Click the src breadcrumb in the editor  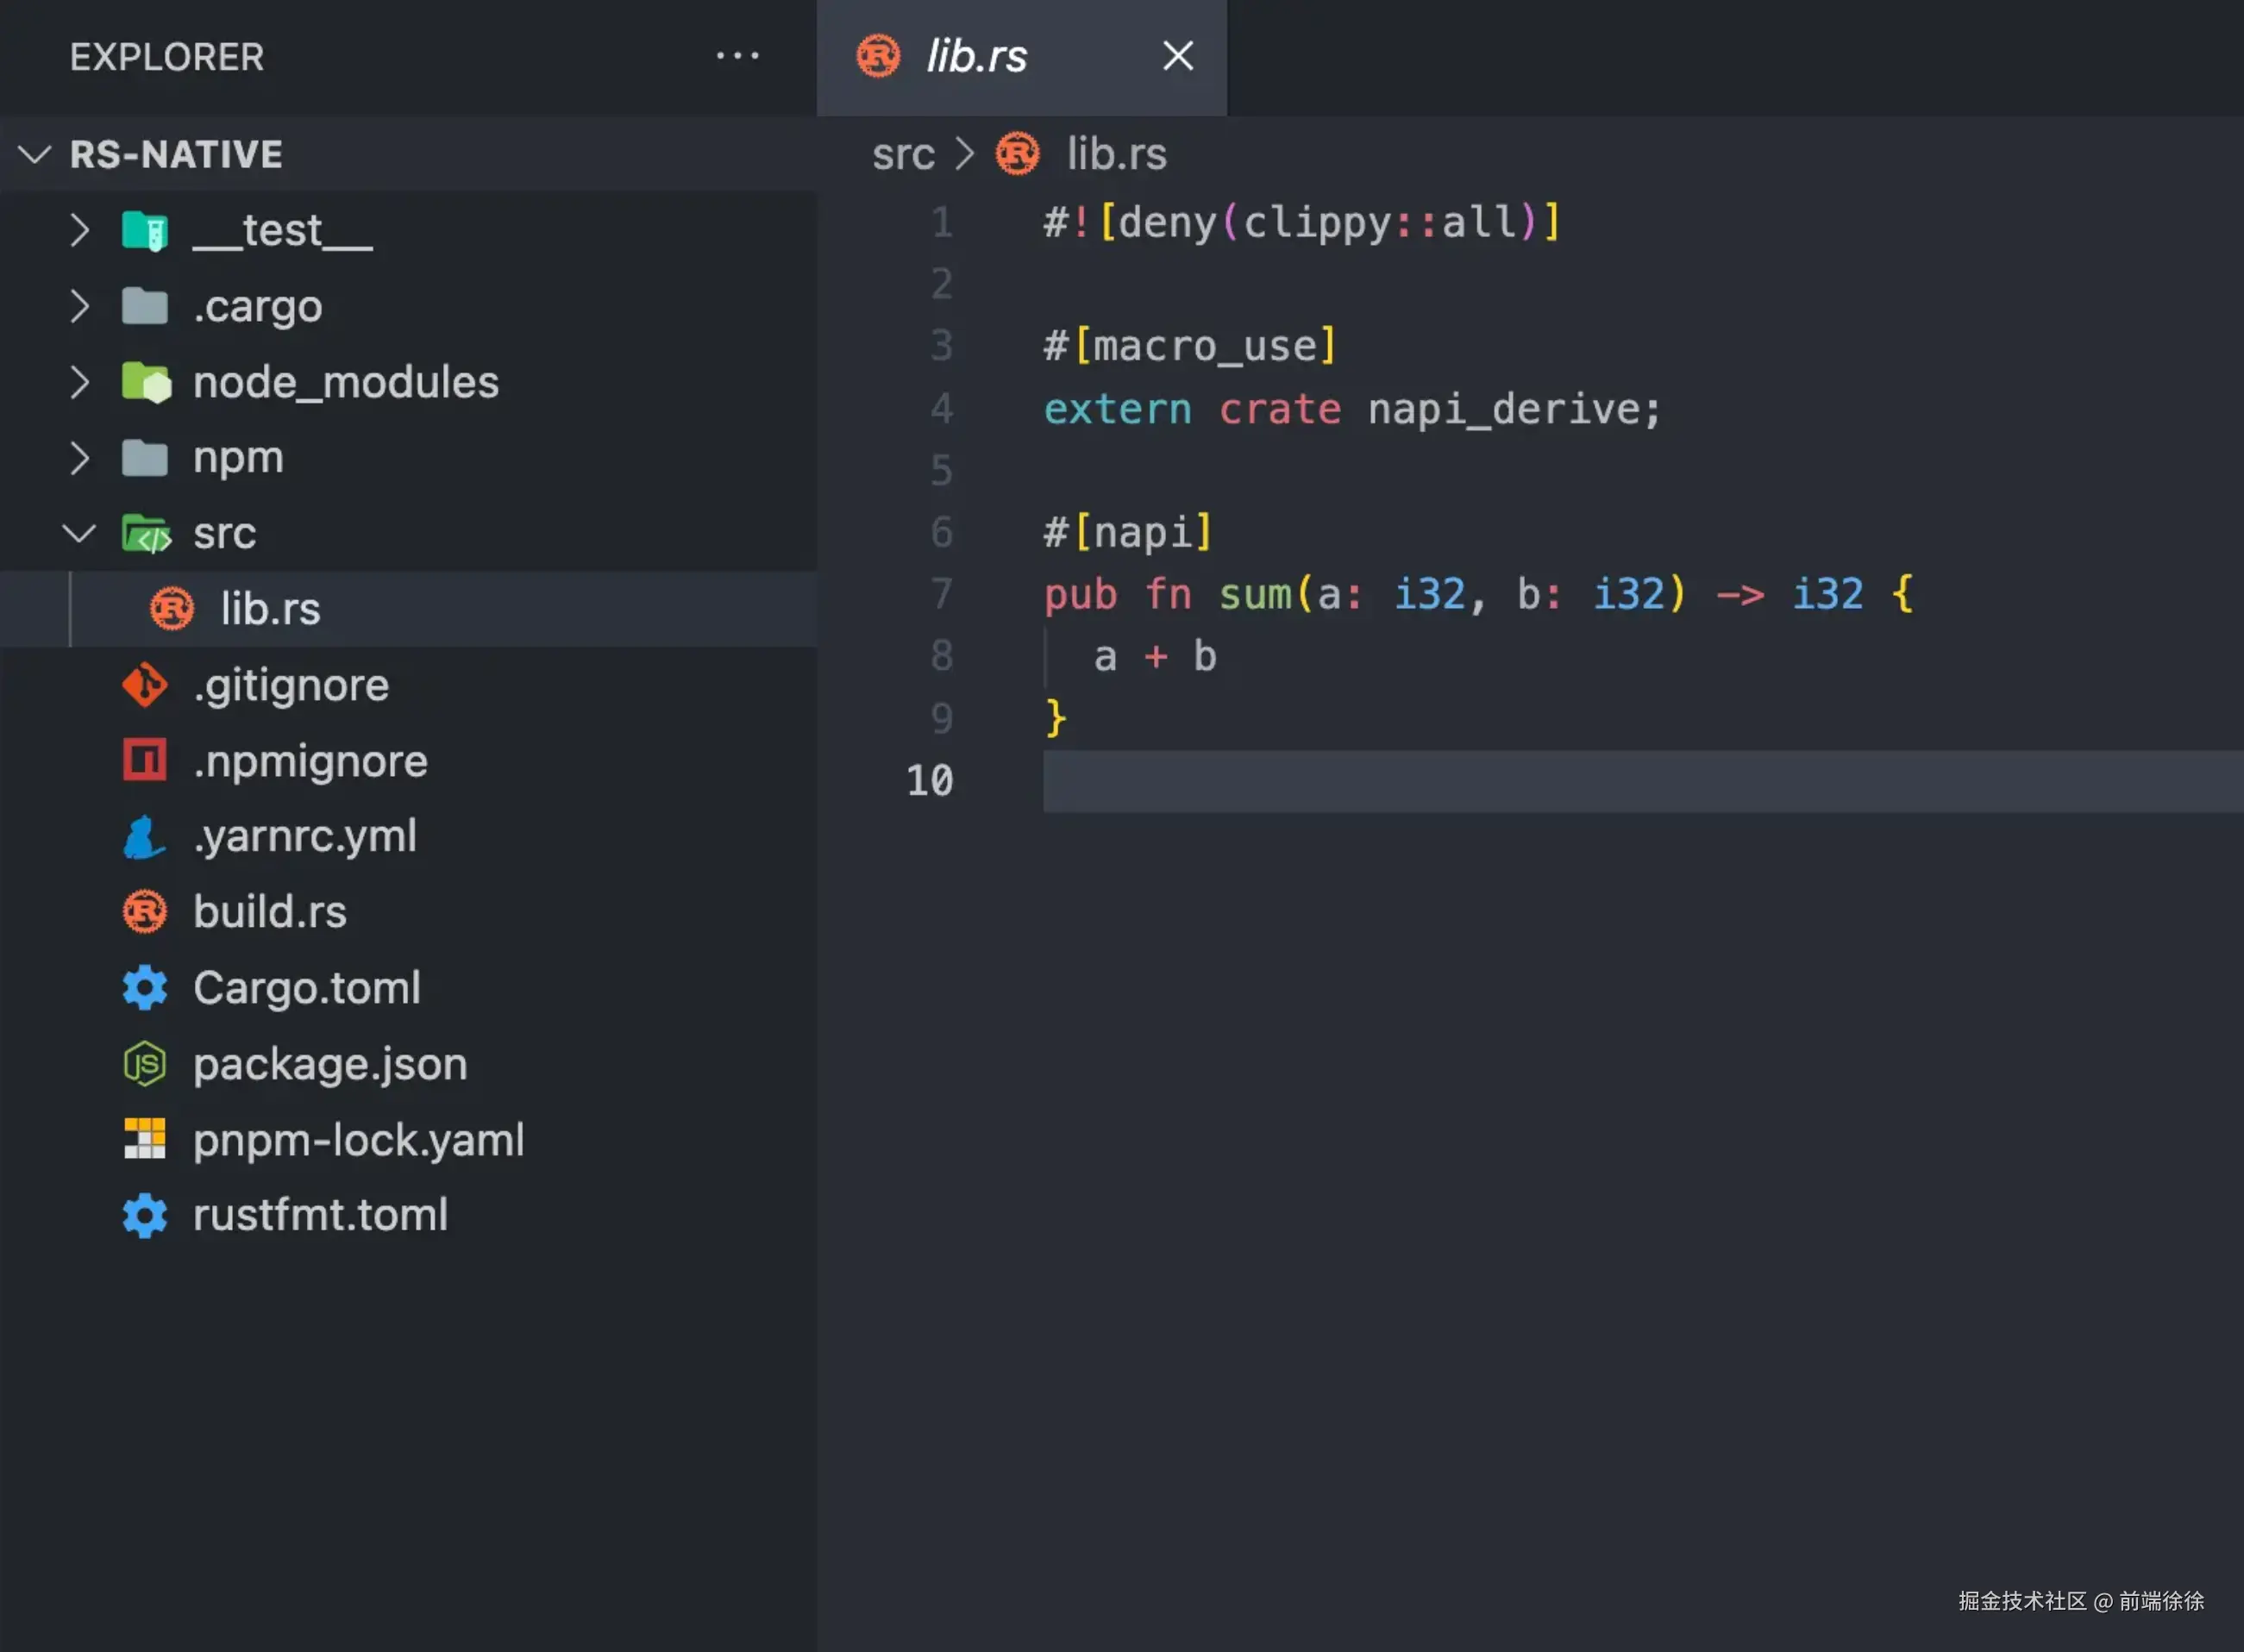(903, 155)
